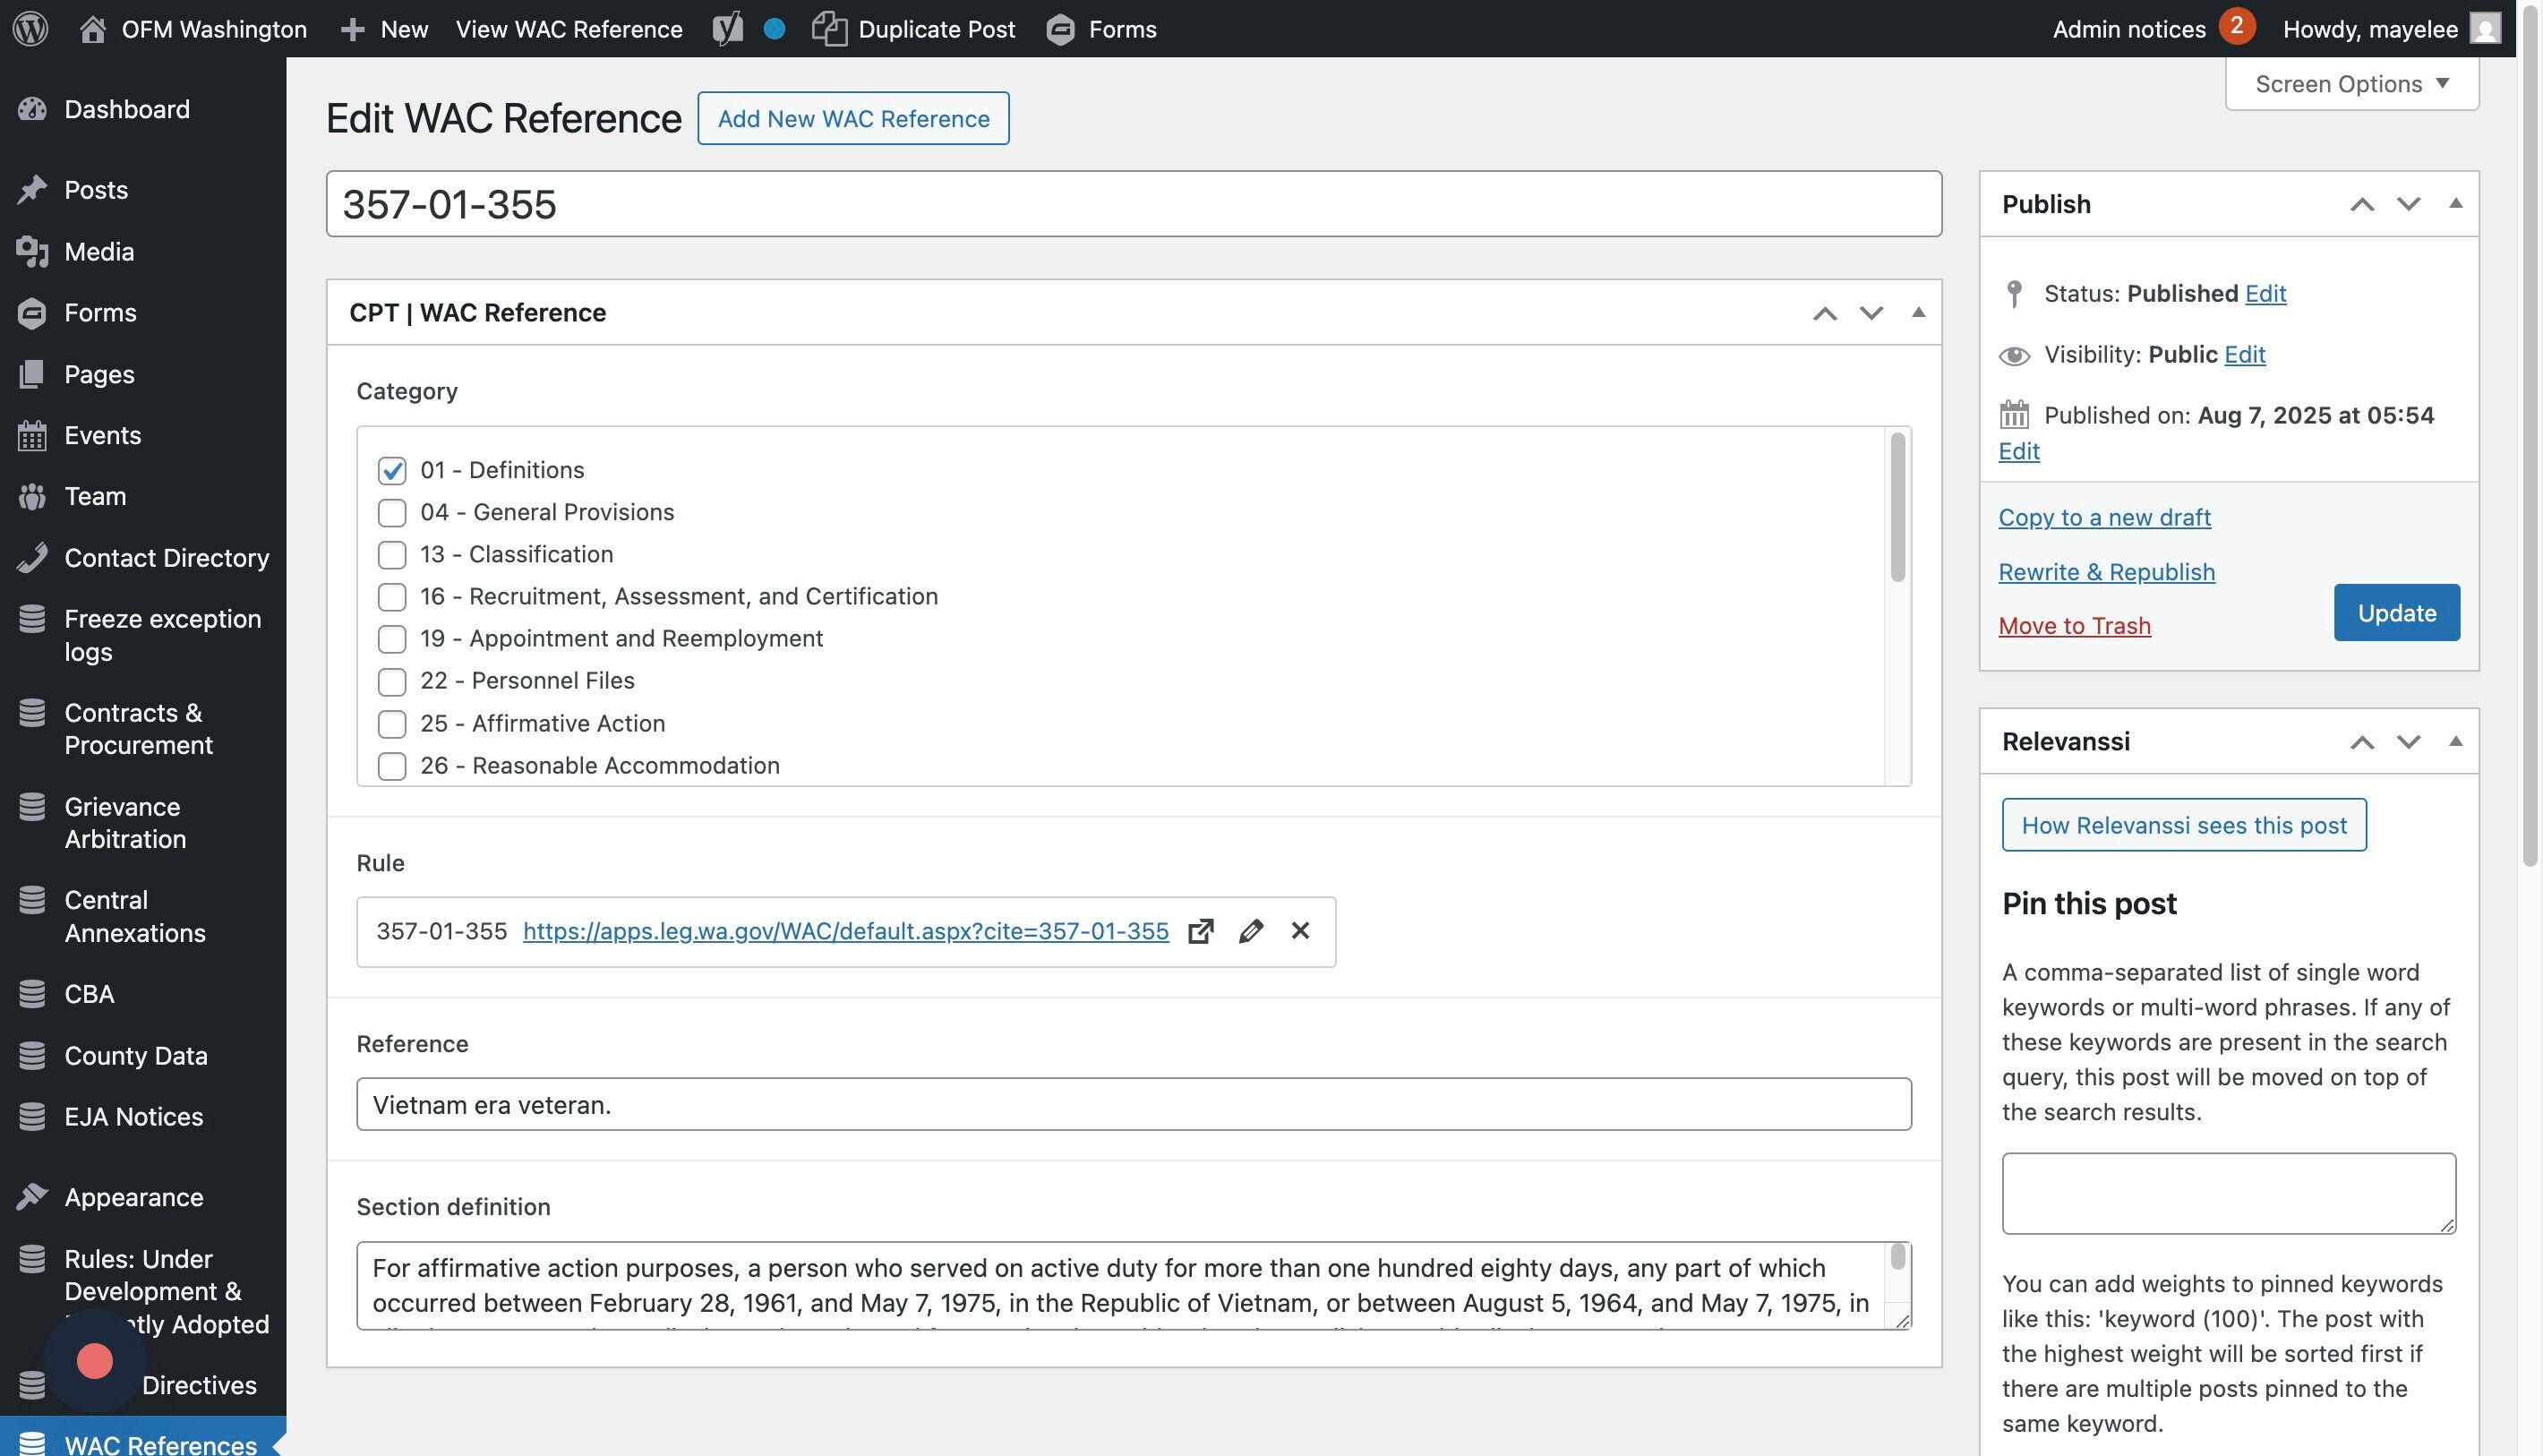Screen dimensions: 2543x1456
Task: Open Dashboard from the sidebar
Action: point(127,109)
